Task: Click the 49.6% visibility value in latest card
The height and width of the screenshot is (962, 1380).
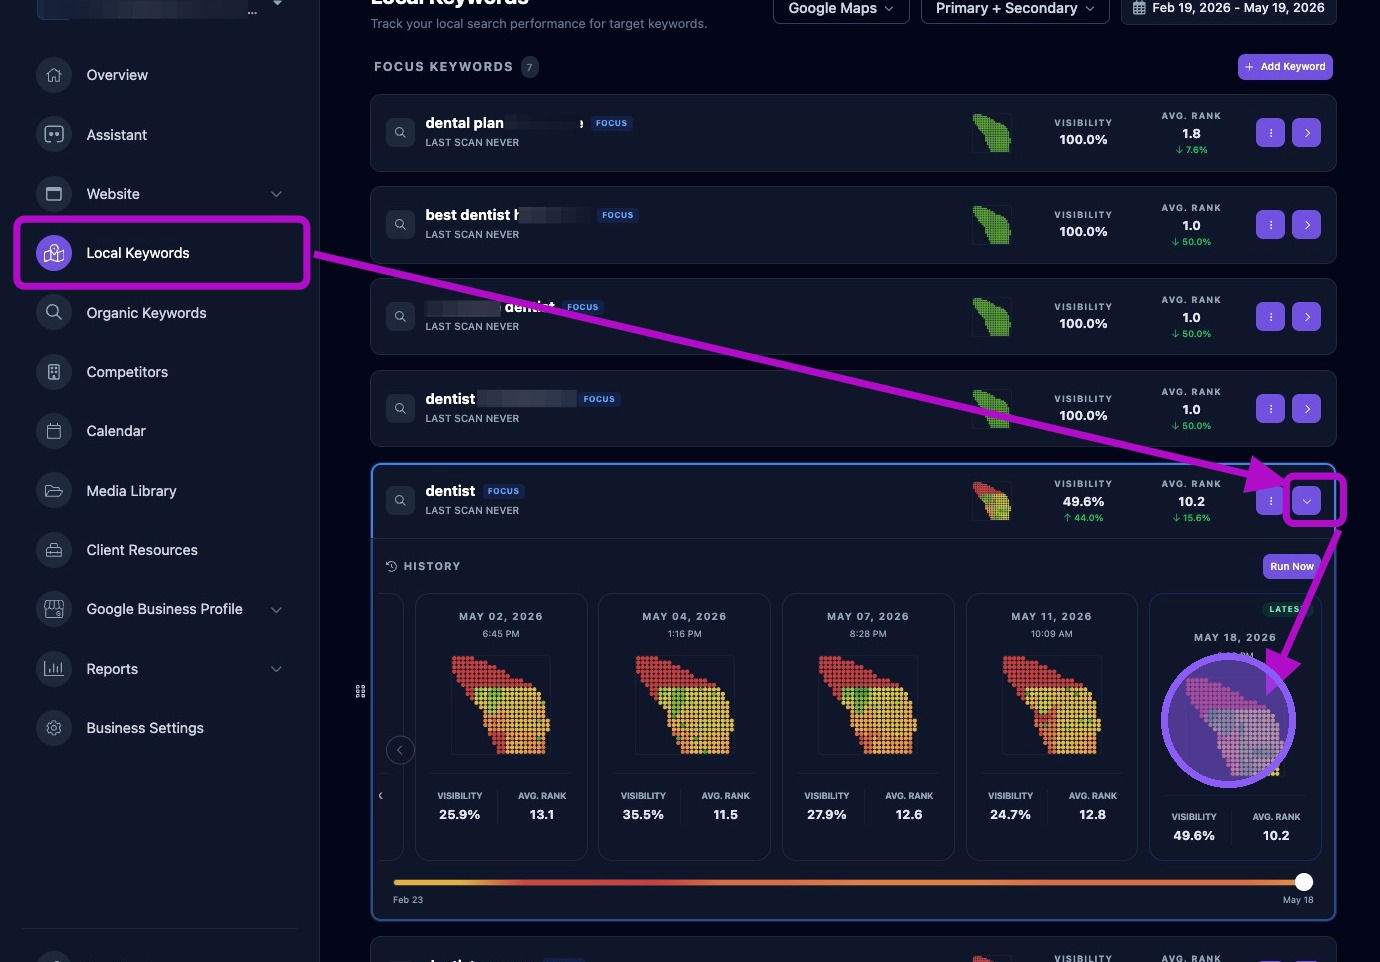Action: (1194, 836)
